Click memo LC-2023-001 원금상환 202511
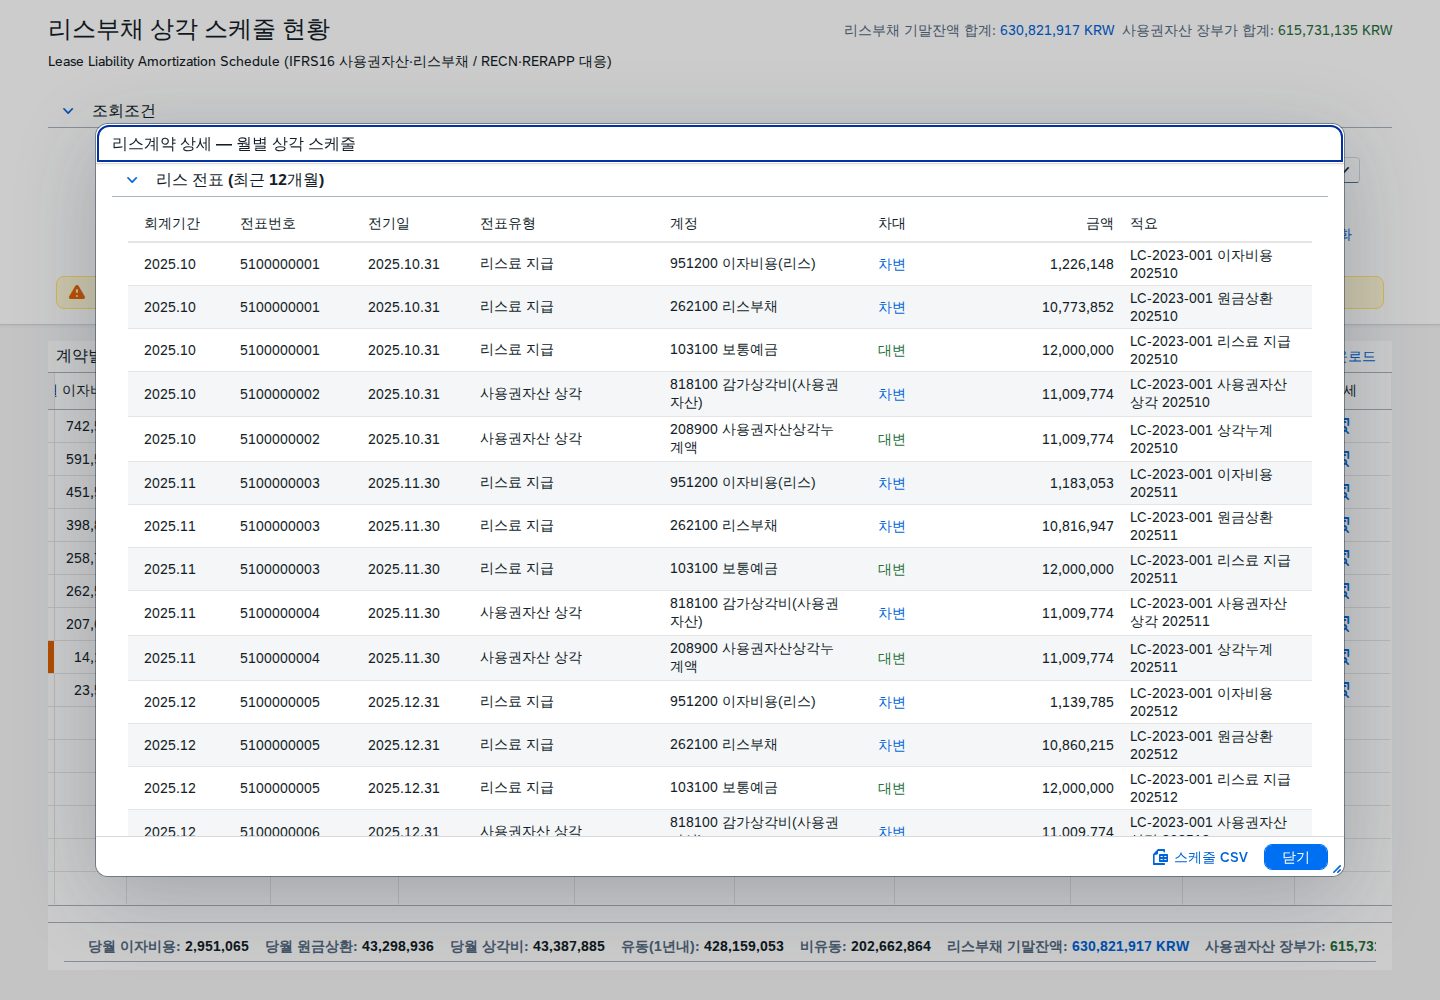The width and height of the screenshot is (1440, 1000). (1201, 526)
